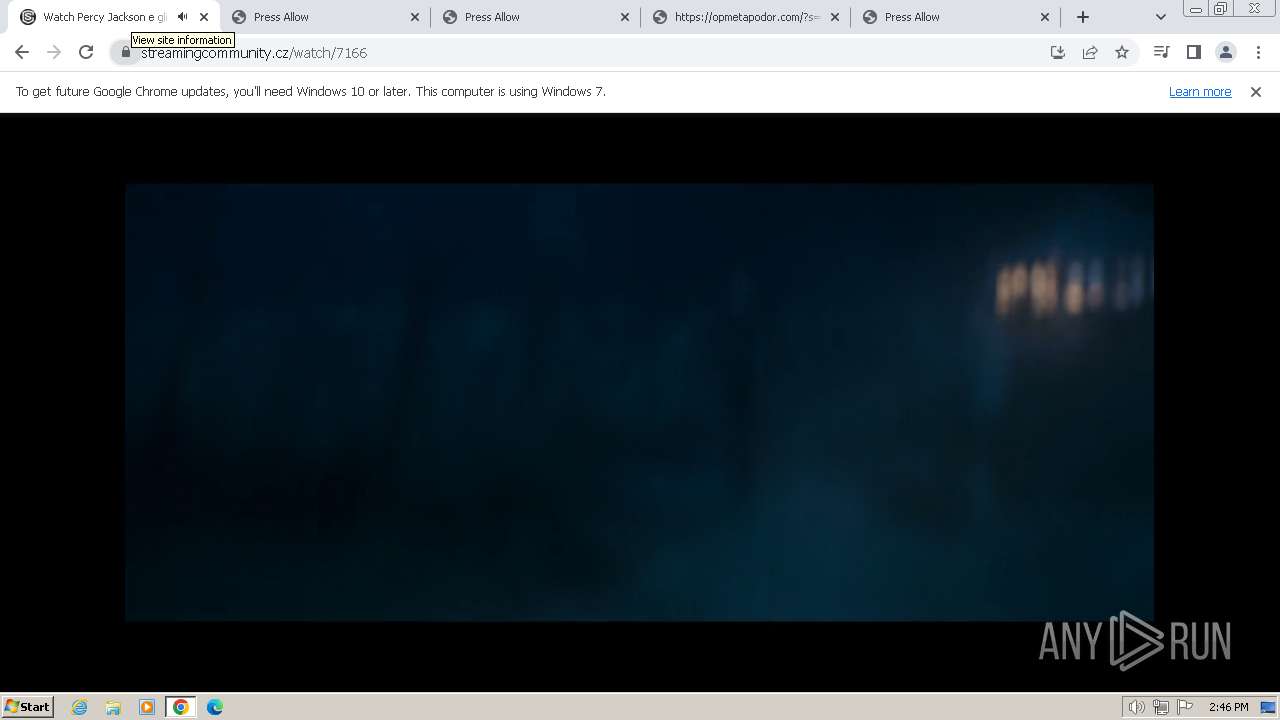
Task: Click the show desktop tray icon
Action: click(x=1269, y=707)
